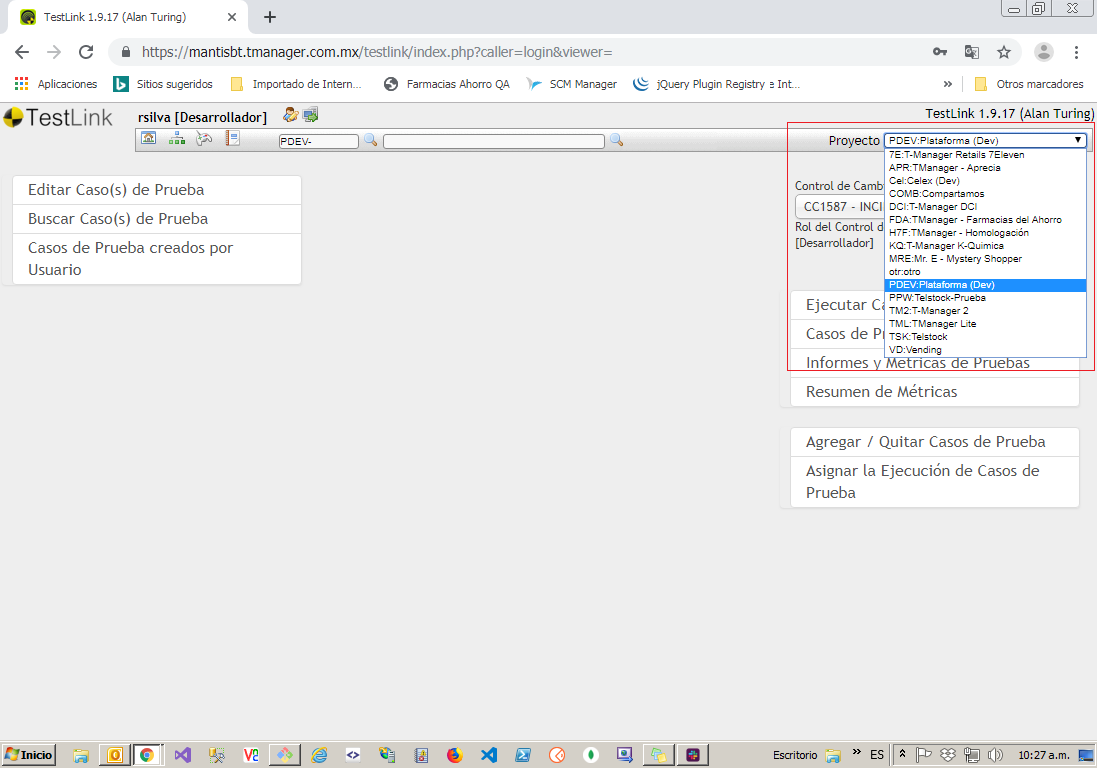Click the magnifier beside the long search box
Image resolution: width=1097 pixels, height=768 pixels.
click(x=616, y=140)
